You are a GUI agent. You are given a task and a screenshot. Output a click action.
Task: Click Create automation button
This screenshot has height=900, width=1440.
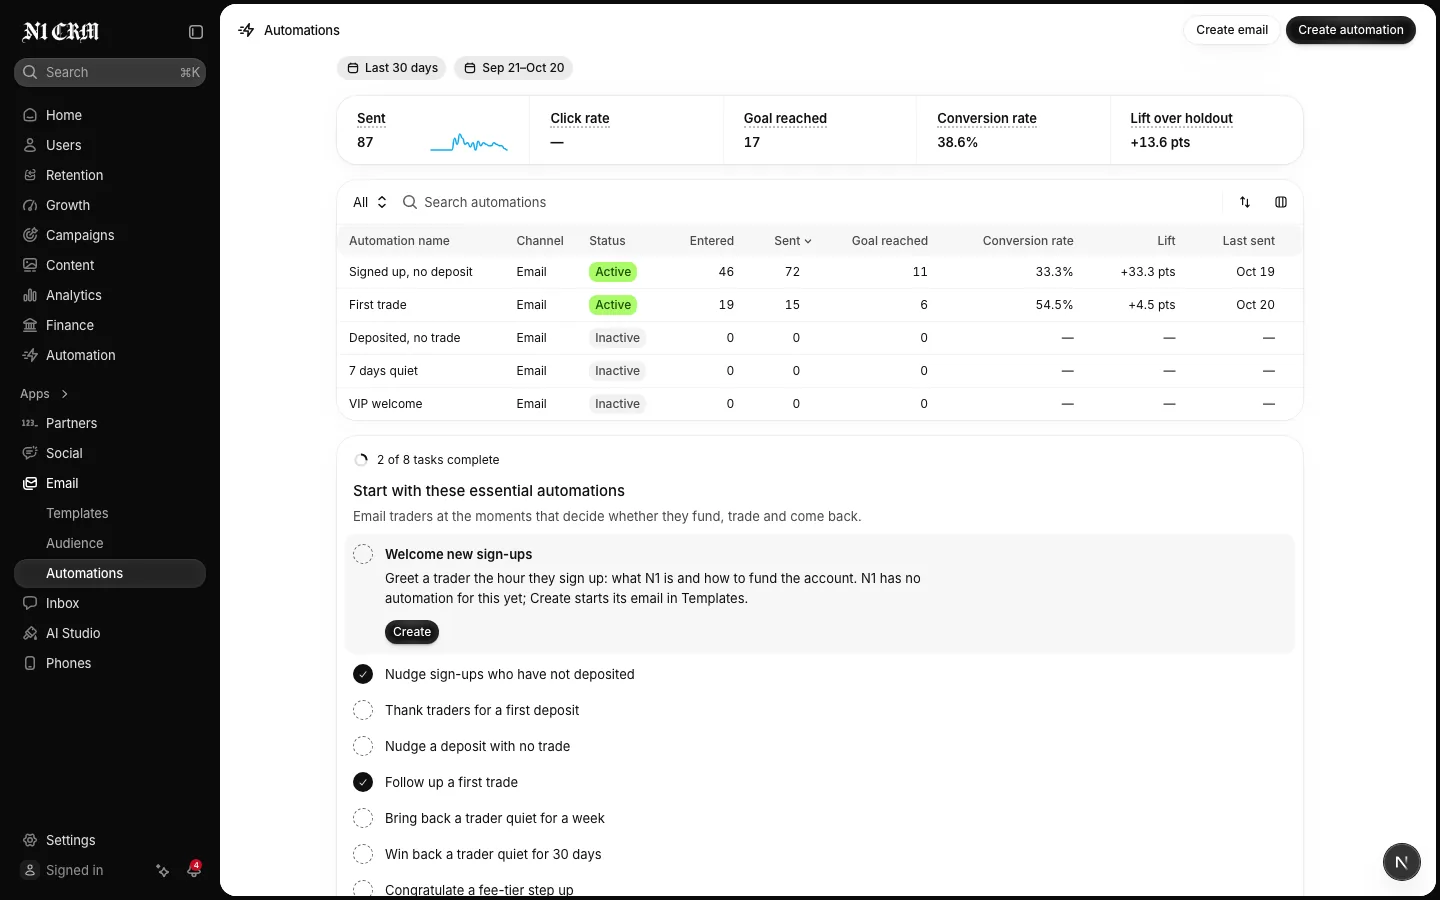click(1351, 30)
